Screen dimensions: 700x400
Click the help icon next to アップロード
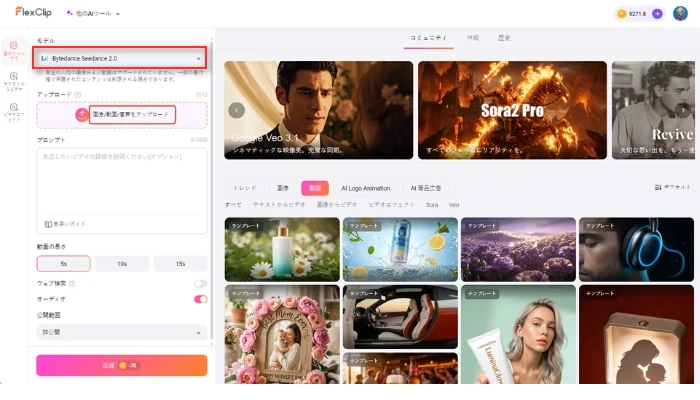[78, 95]
